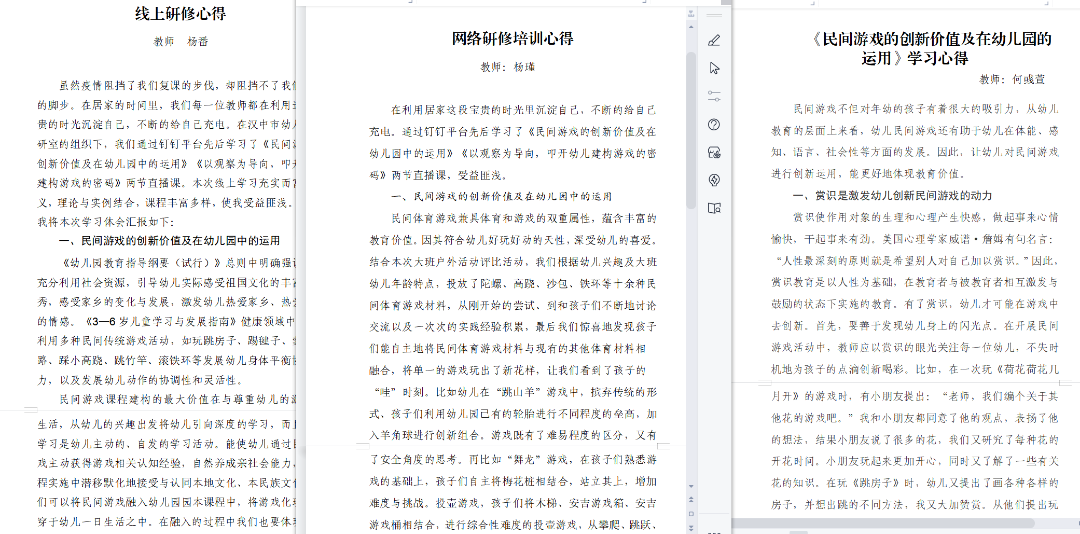Click the ellipsis more icon below the sidebar

click(x=714, y=531)
